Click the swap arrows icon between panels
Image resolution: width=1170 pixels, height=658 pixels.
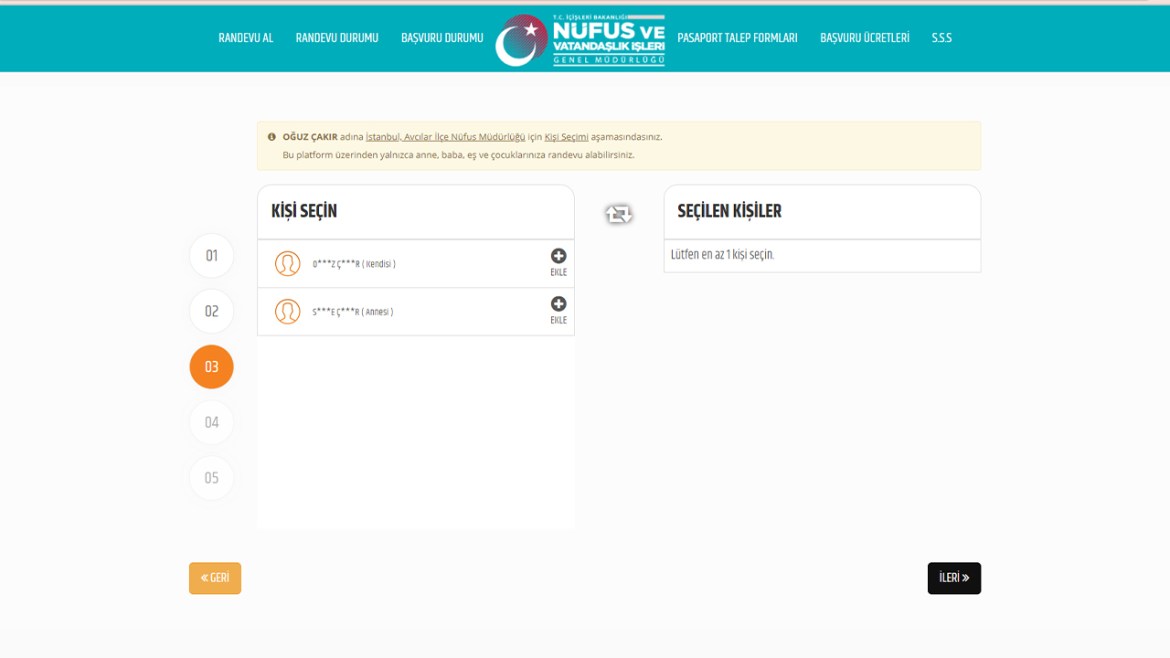(618, 214)
